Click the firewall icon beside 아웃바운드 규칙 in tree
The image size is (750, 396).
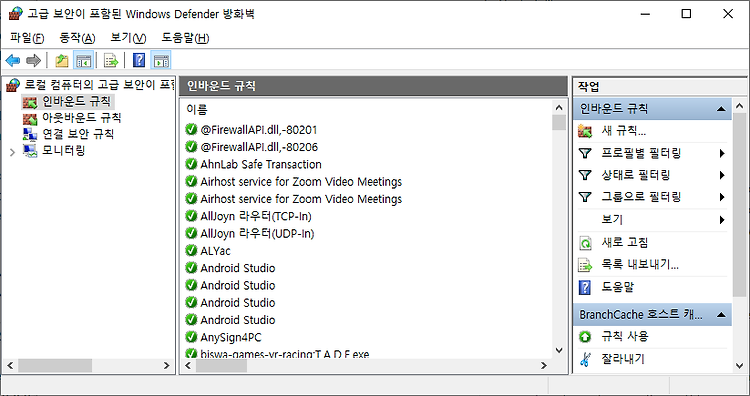point(30,118)
